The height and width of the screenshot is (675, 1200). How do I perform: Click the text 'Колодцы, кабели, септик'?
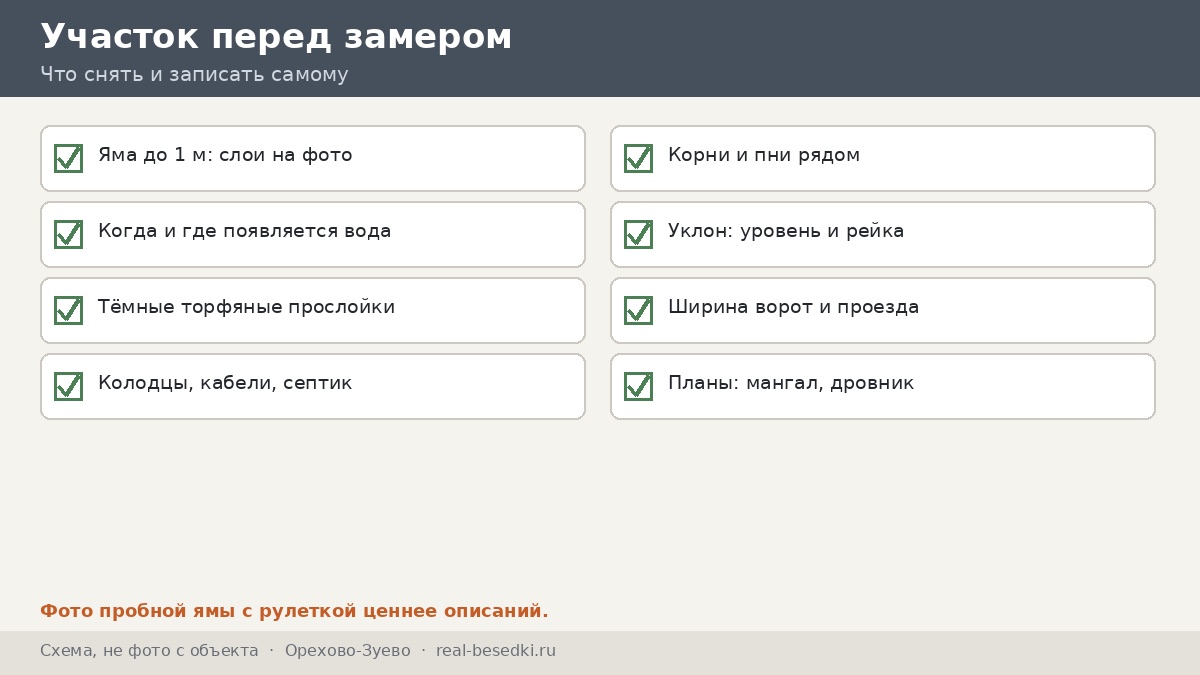tap(225, 384)
